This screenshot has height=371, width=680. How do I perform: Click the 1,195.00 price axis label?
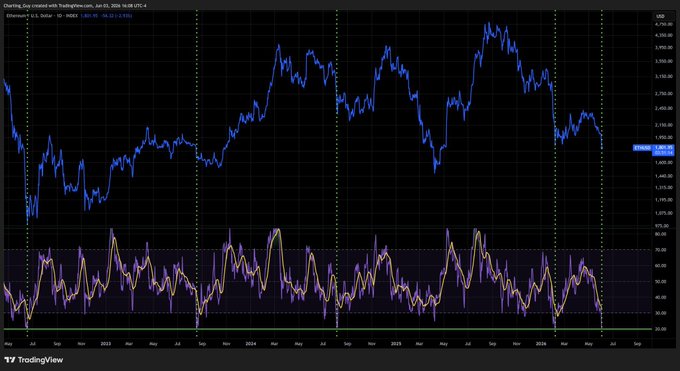click(664, 200)
